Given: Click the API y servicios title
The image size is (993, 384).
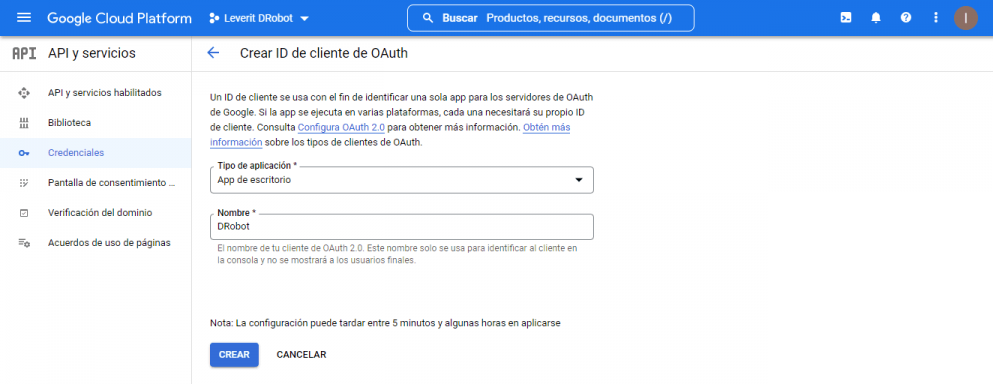Looking at the screenshot, I should pyautogui.click(x=92, y=54).
